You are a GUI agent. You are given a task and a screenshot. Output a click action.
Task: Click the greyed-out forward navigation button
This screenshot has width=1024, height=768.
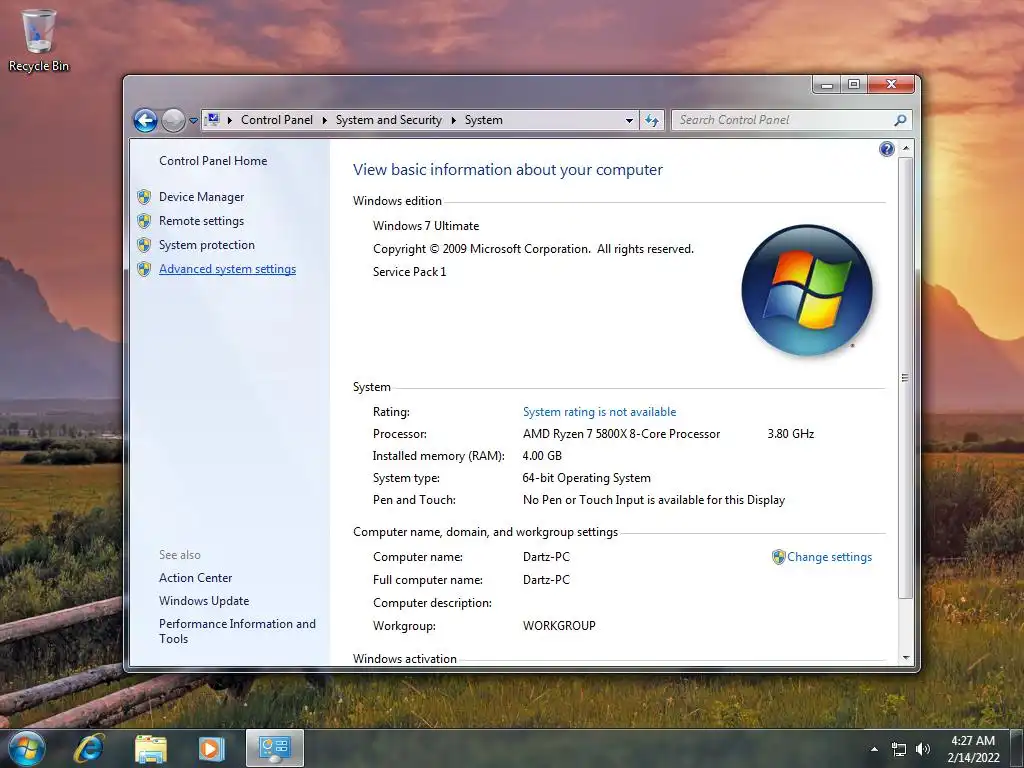(x=173, y=120)
